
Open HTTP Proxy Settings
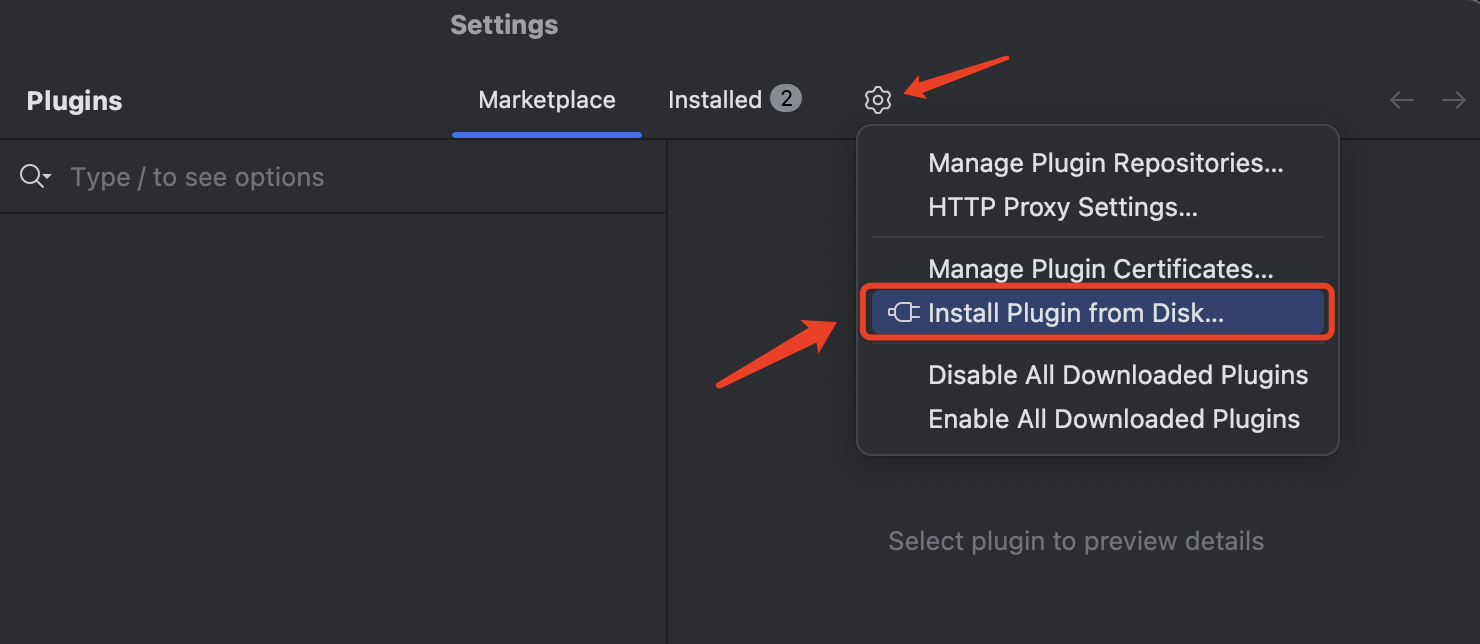coord(1062,207)
